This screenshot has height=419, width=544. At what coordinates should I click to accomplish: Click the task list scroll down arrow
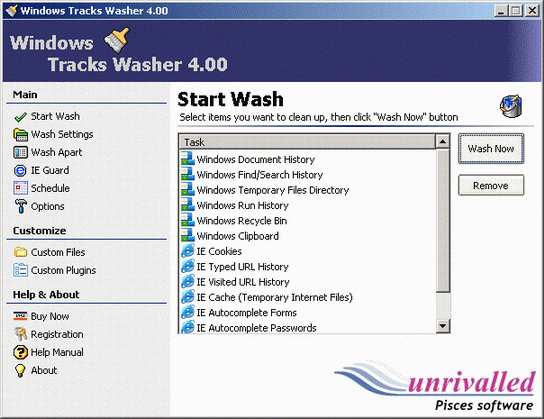[442, 326]
